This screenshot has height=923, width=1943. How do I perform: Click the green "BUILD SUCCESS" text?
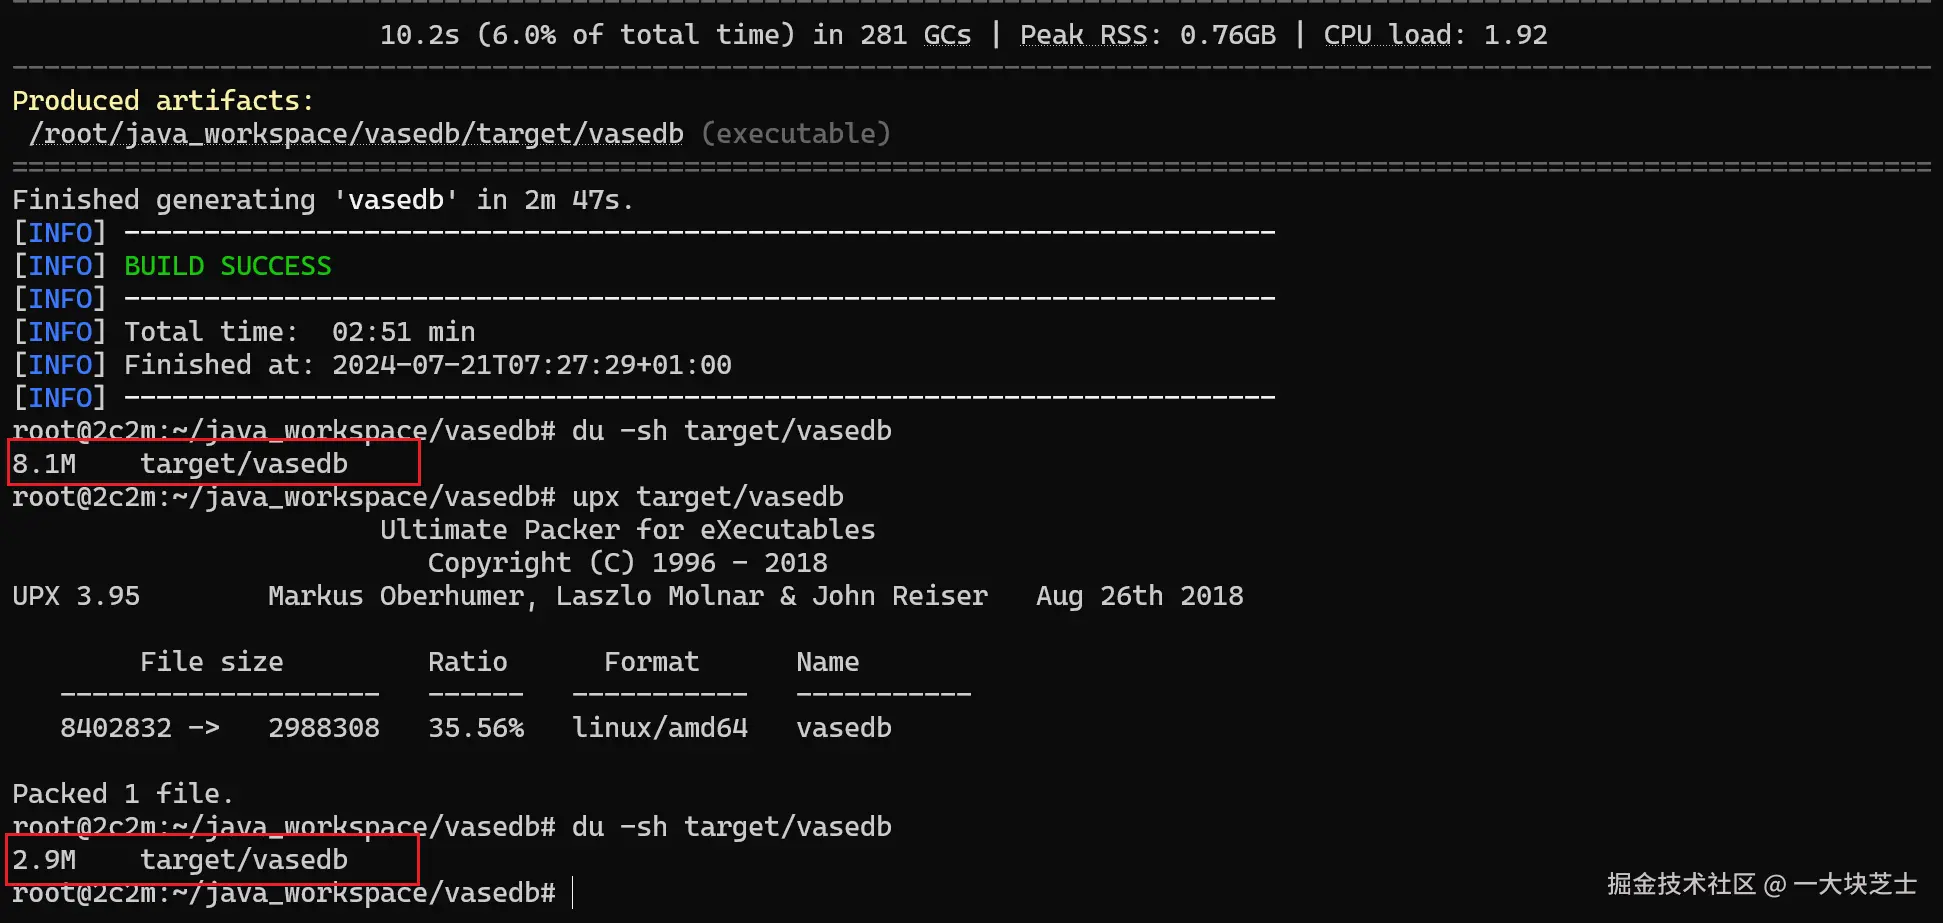(227, 266)
